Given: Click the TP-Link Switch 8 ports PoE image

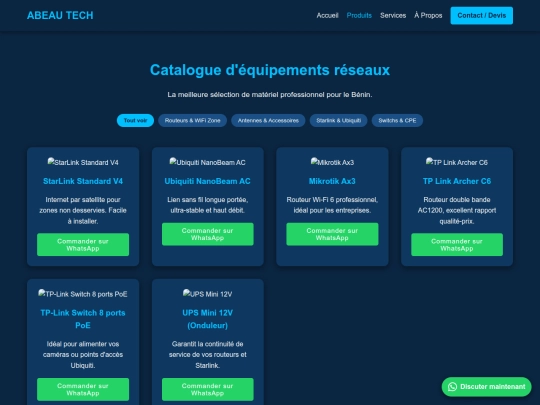Looking at the screenshot, I should pyautogui.click(x=83, y=294).
